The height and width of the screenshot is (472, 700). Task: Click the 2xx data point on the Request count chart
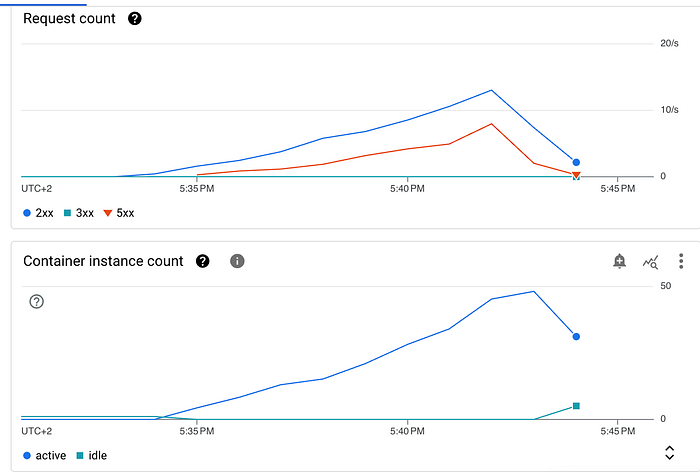(576, 162)
